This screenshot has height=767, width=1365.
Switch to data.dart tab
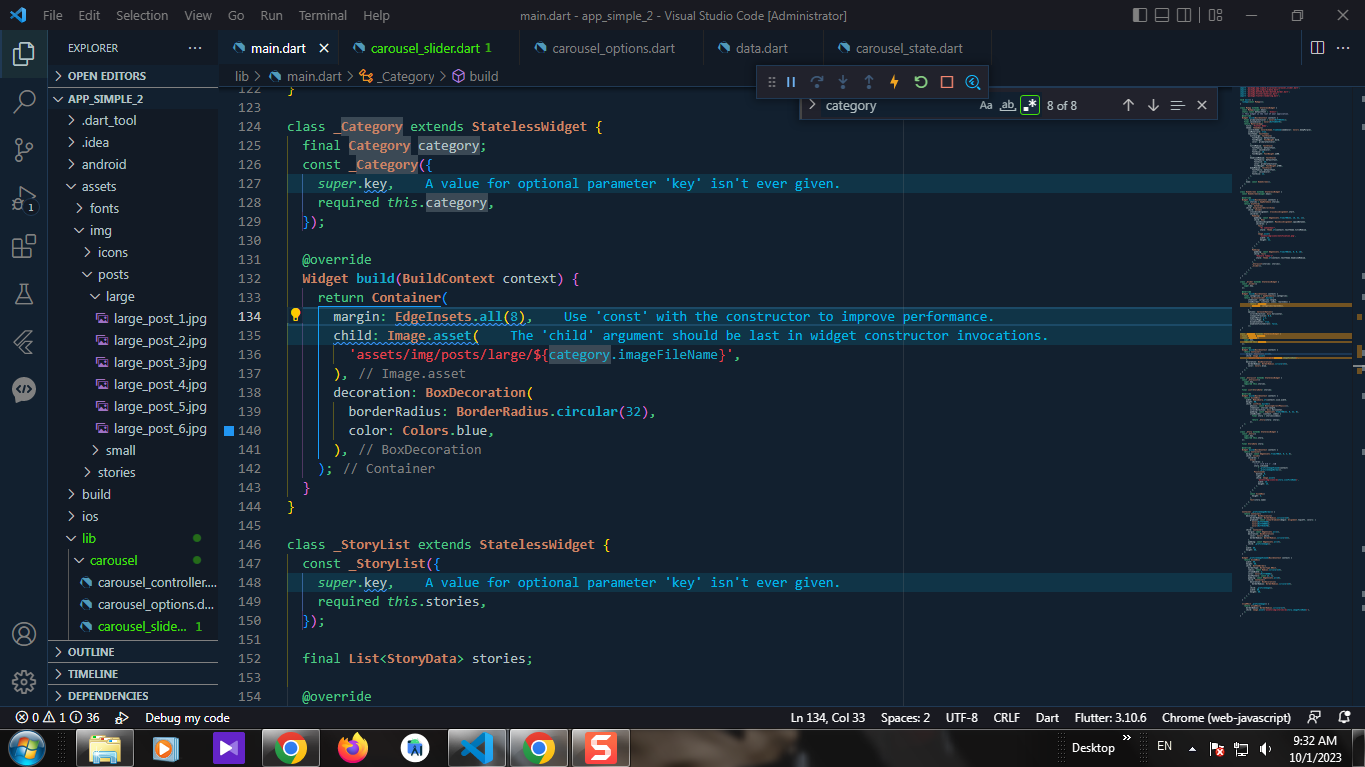(762, 48)
